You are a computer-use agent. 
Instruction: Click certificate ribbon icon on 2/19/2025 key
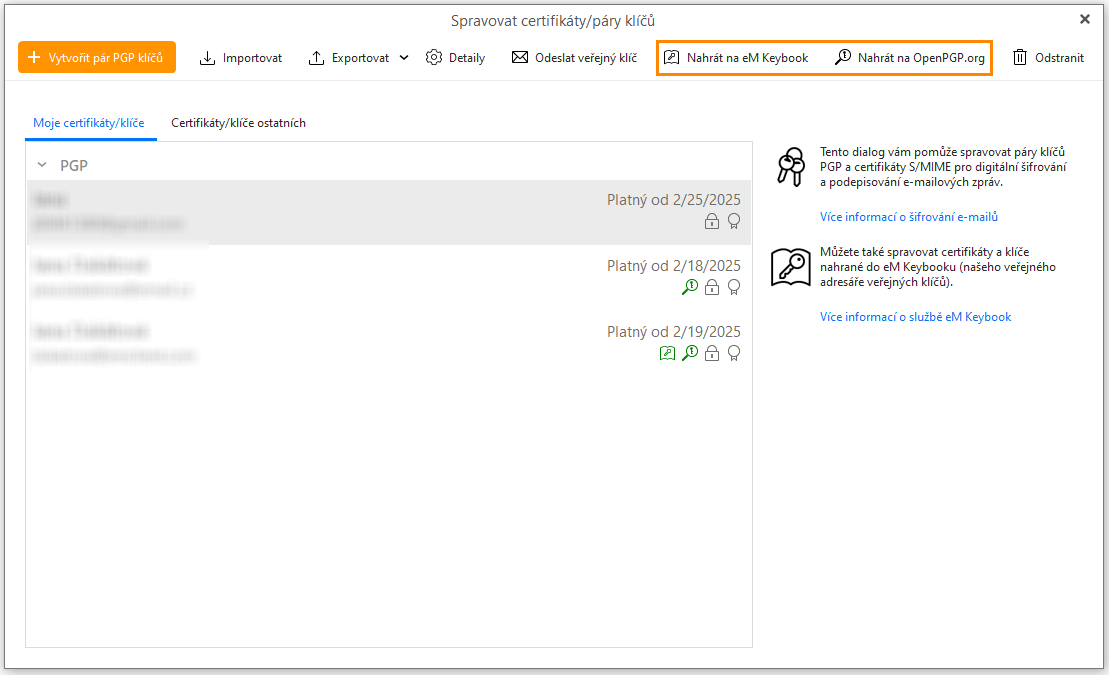[734, 353]
